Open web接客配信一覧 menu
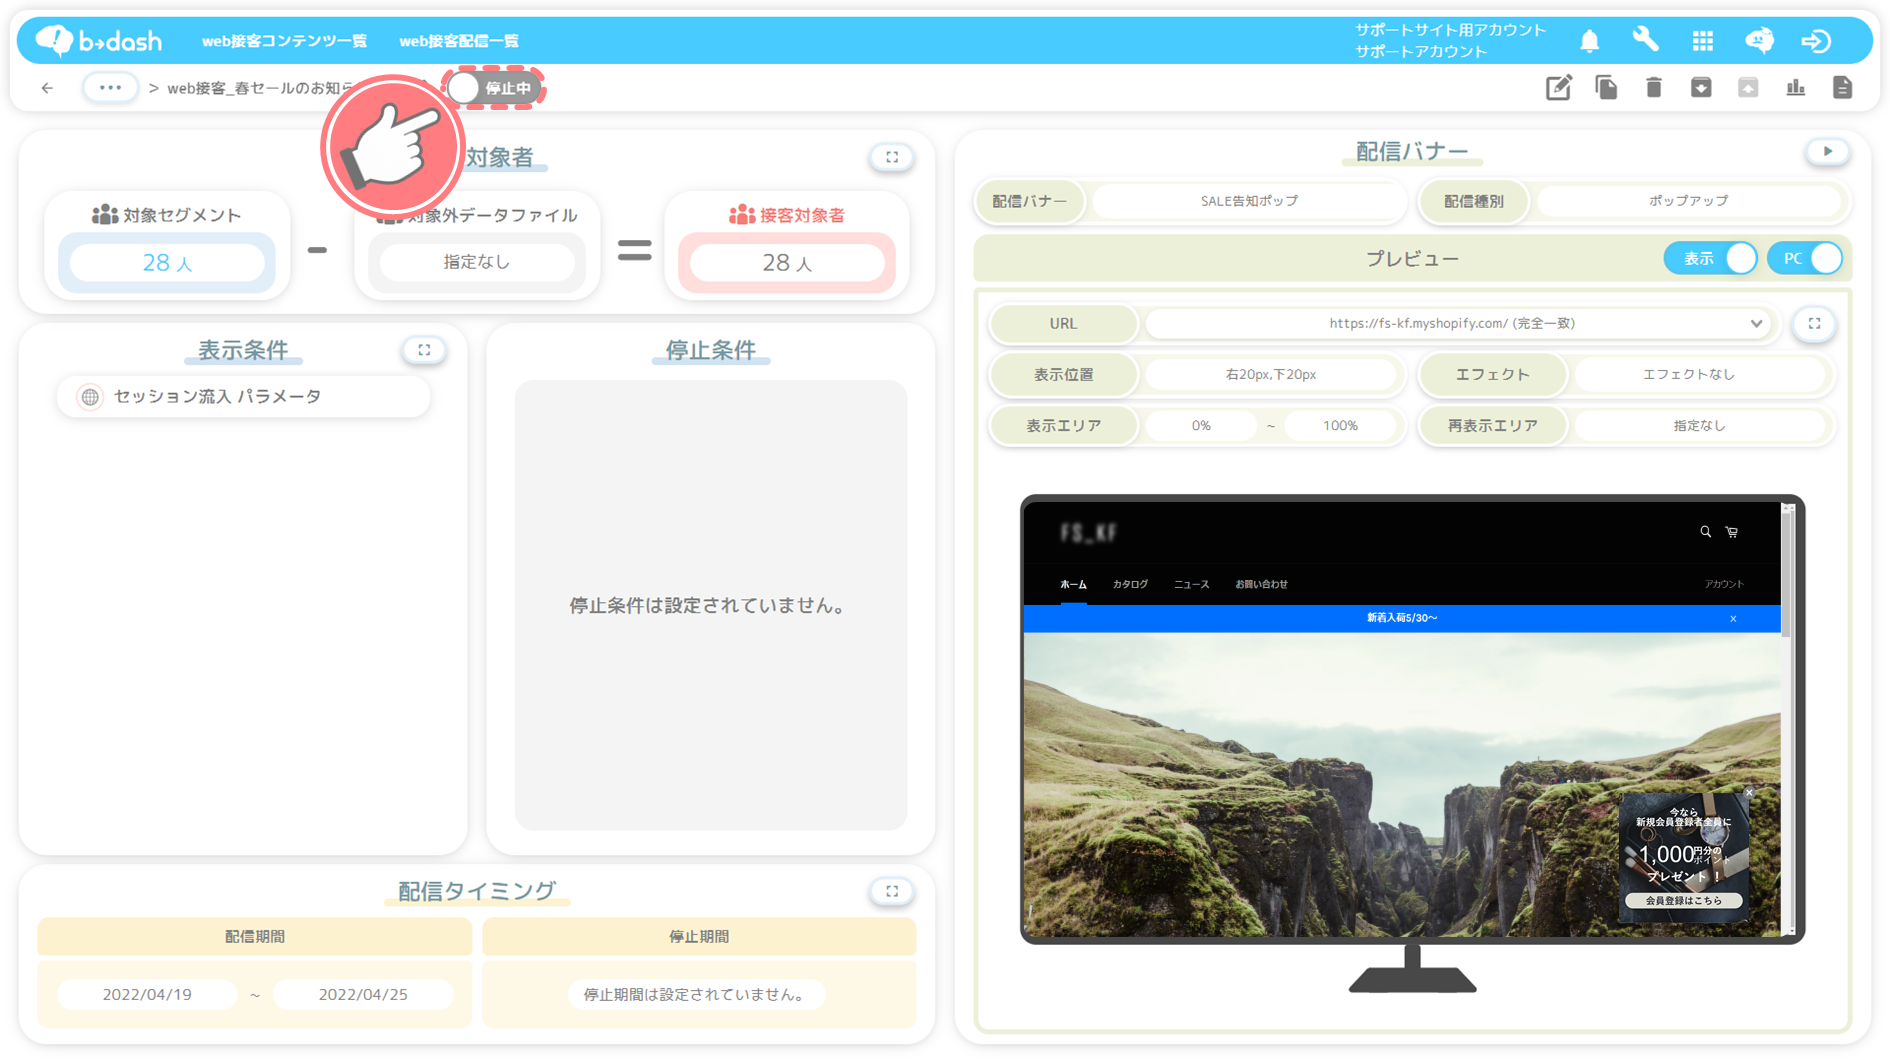 (x=459, y=41)
